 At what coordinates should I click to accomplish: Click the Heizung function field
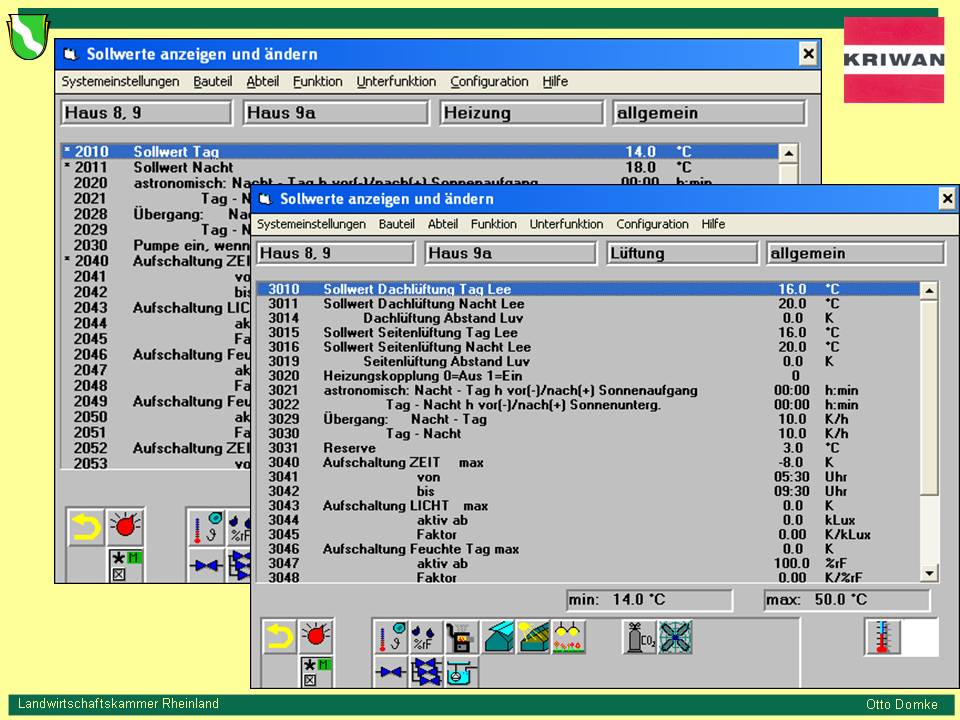pyautogui.click(x=521, y=113)
